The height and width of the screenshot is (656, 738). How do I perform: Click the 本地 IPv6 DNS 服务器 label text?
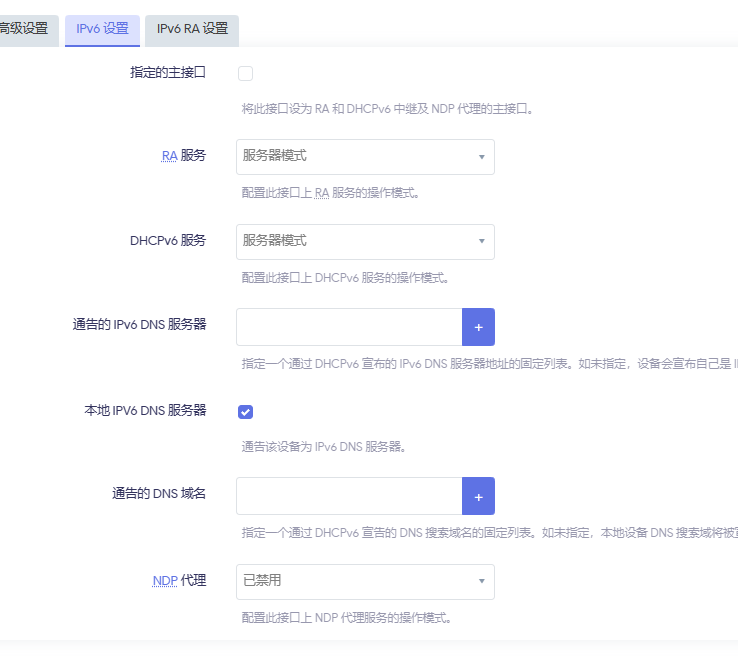coord(145,410)
